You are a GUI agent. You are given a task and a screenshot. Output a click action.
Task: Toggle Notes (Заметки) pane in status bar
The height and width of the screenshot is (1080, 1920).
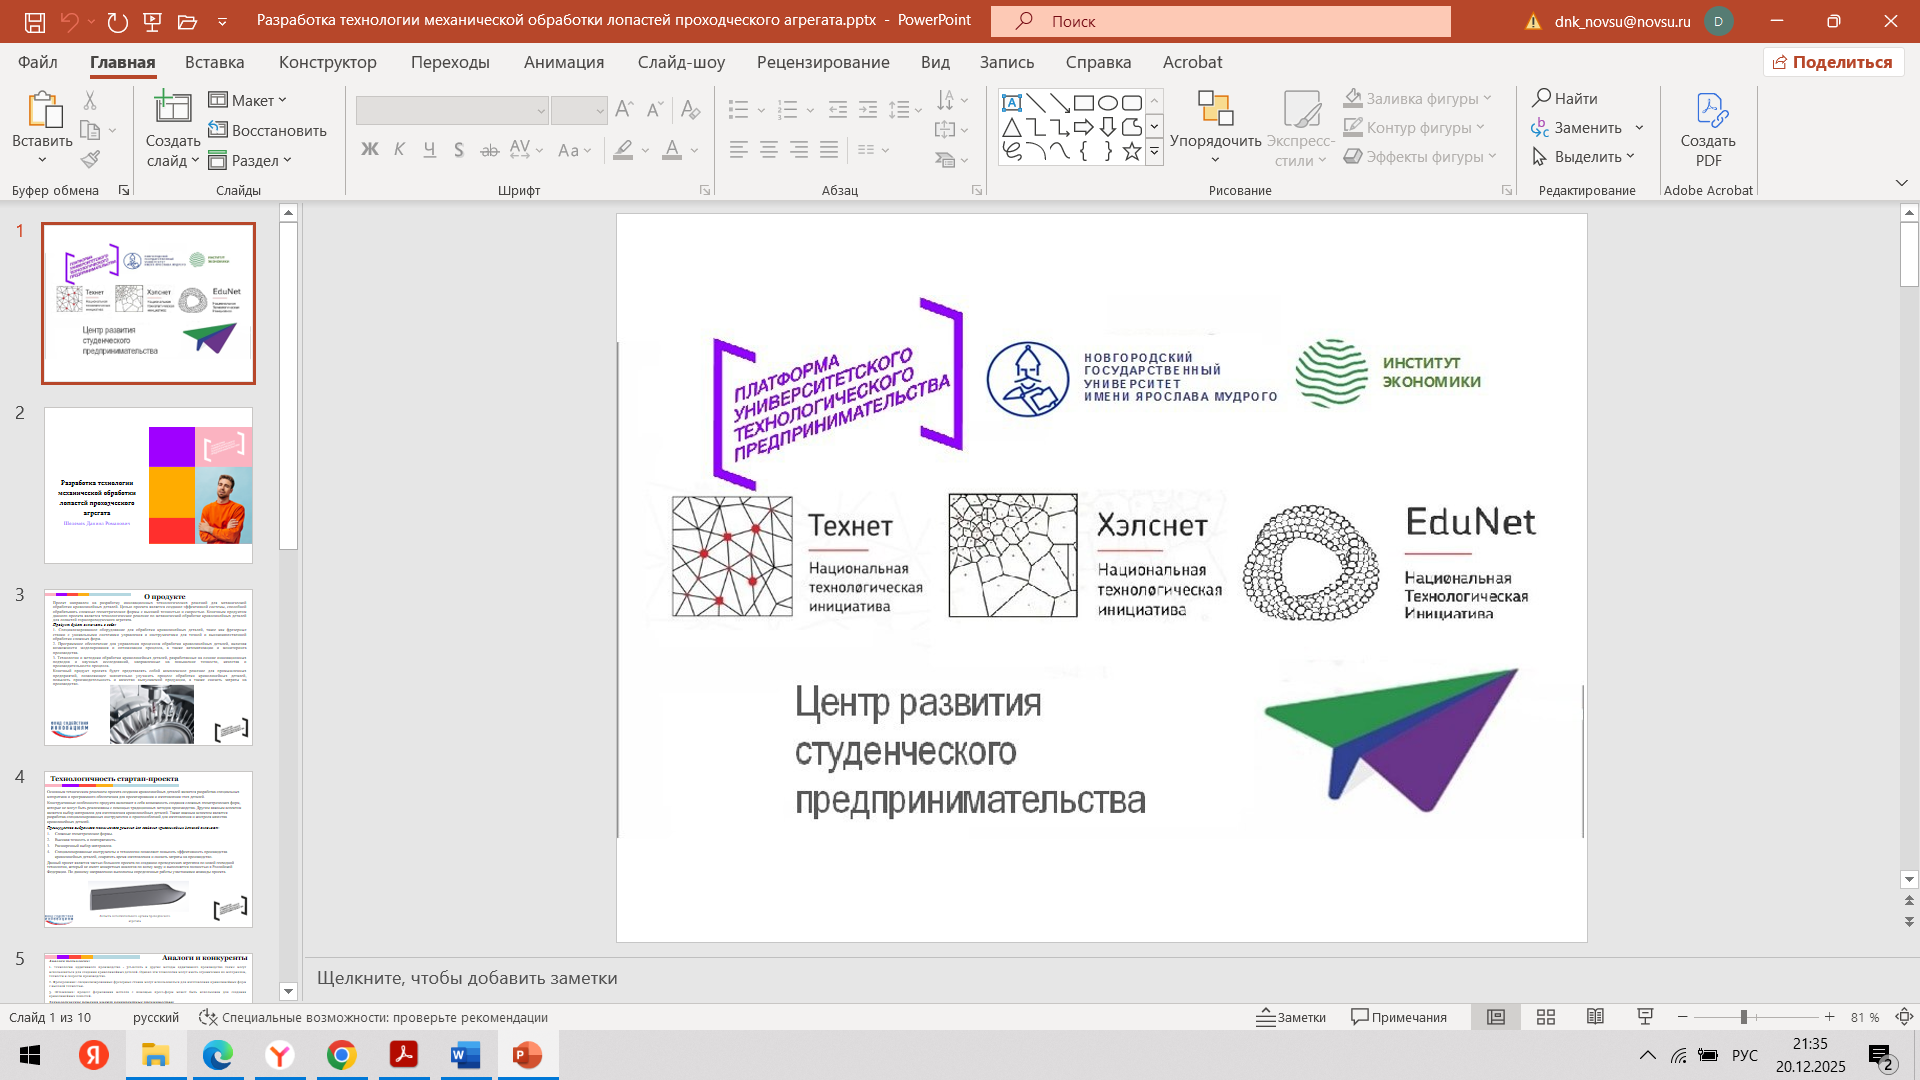[1291, 1017]
